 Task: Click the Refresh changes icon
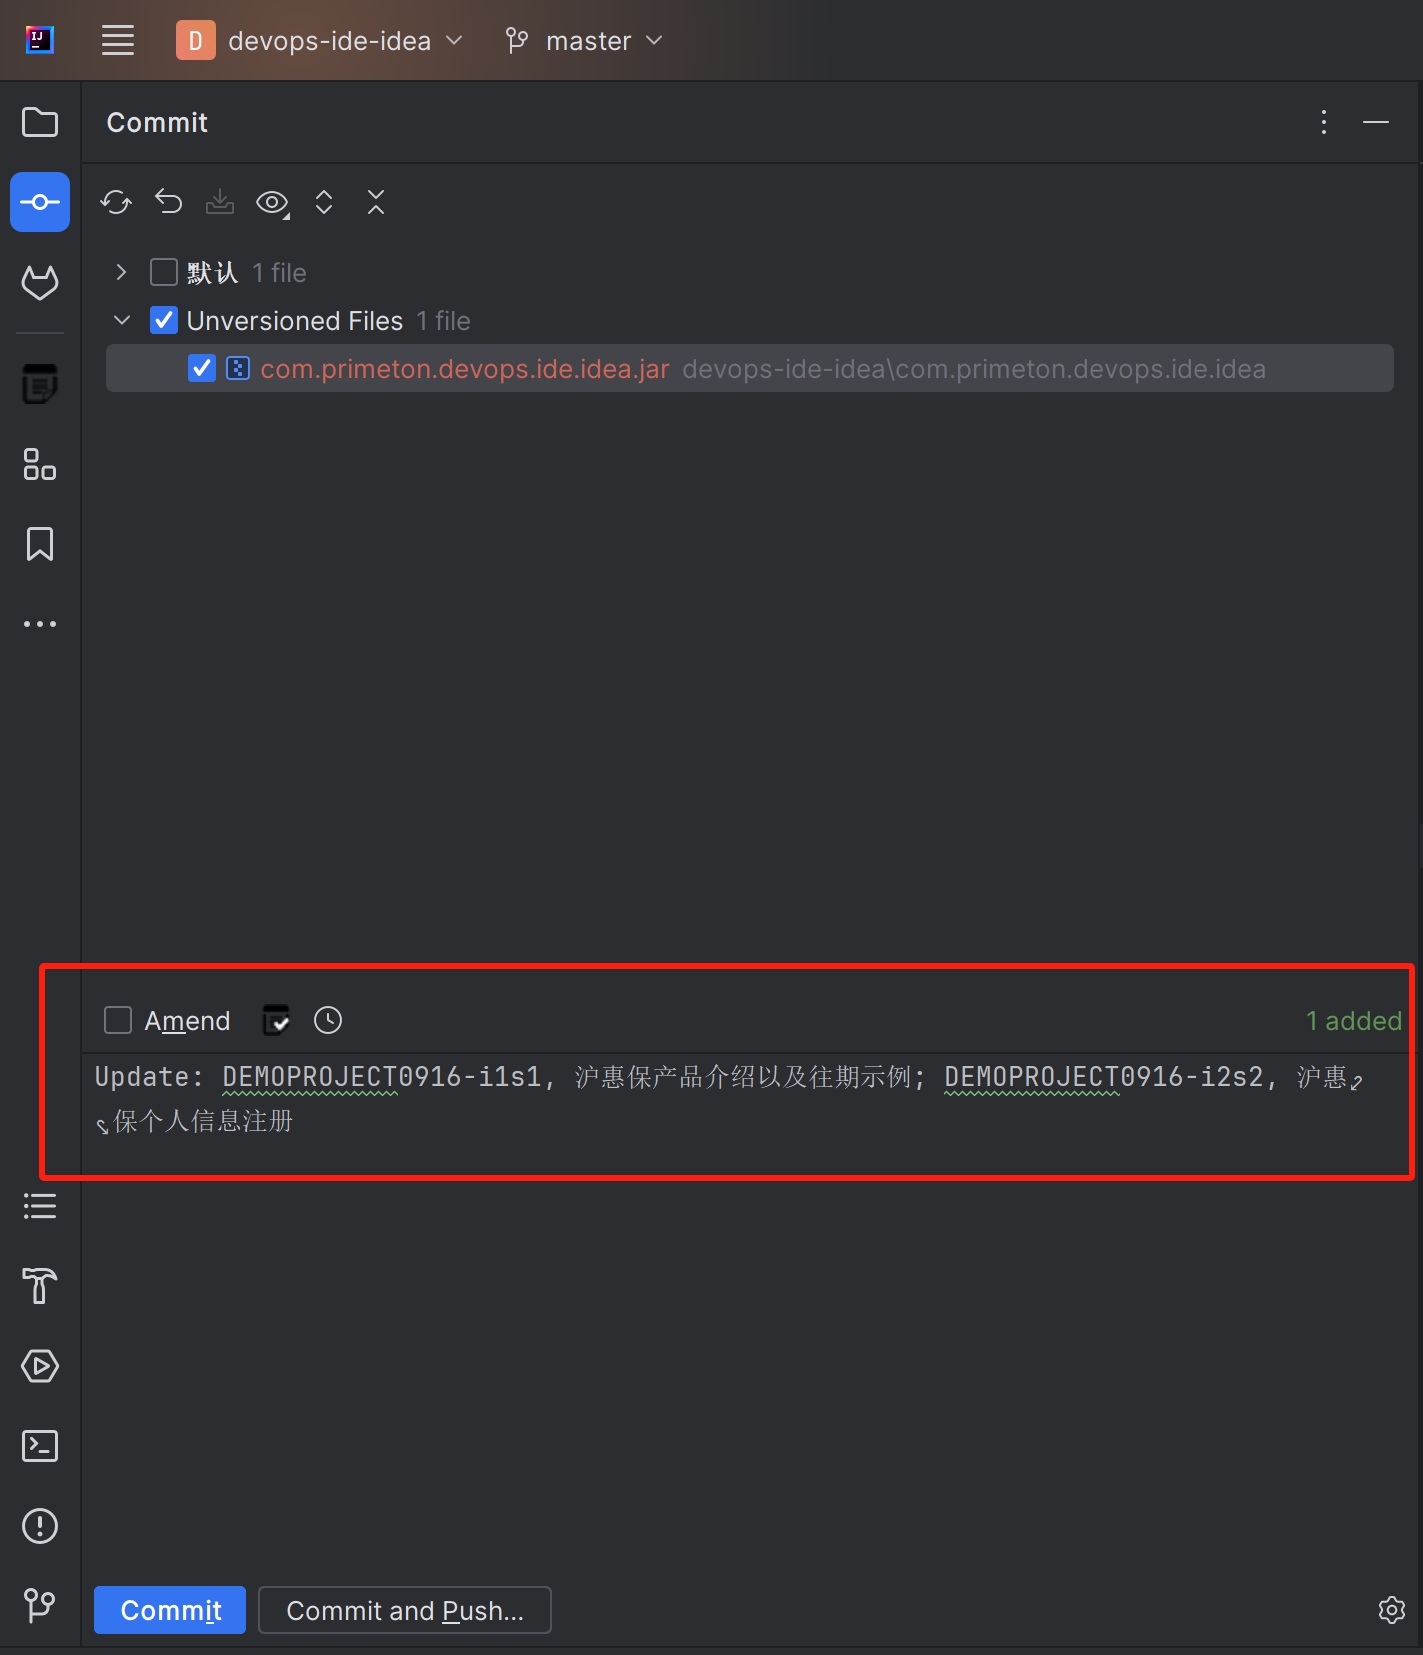point(116,203)
